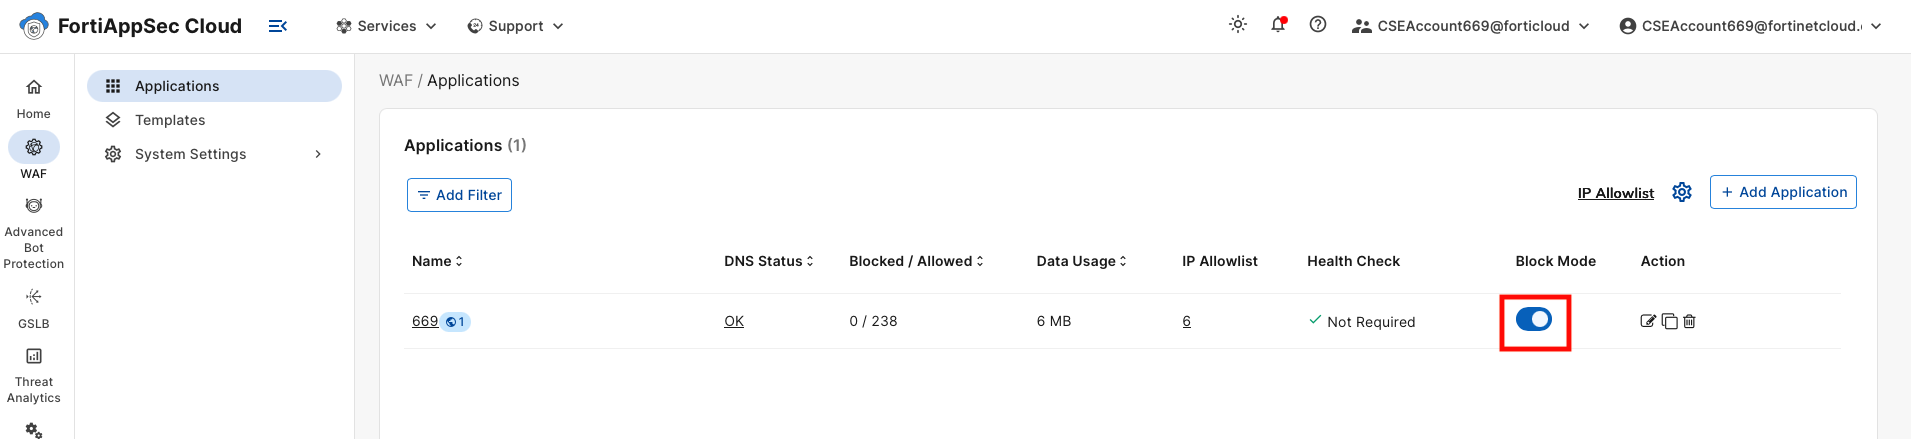
Task: Open the help question mark icon
Action: (1318, 25)
